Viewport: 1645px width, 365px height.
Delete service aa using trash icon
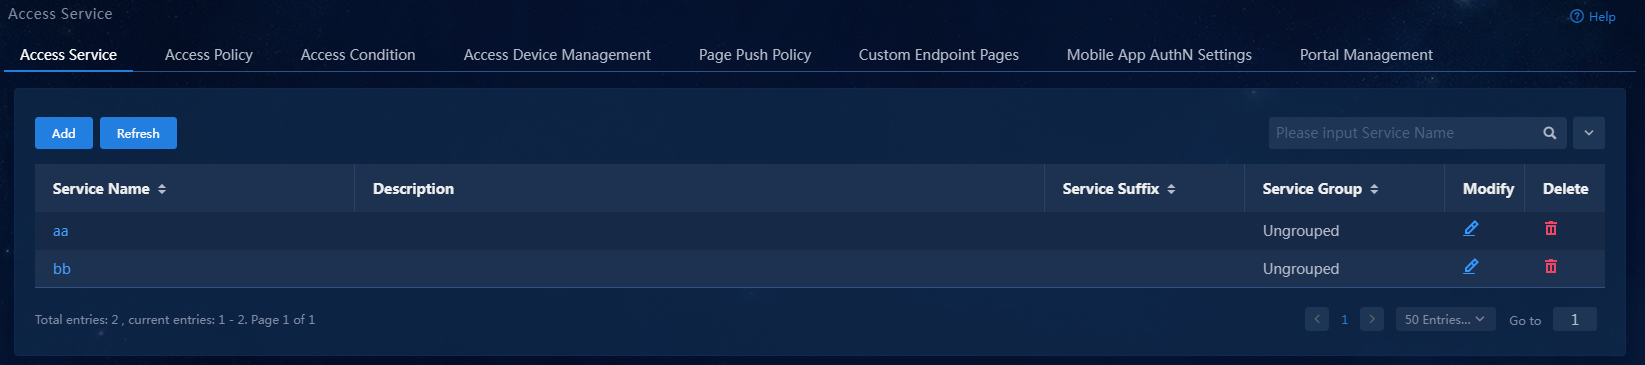pyautogui.click(x=1550, y=229)
